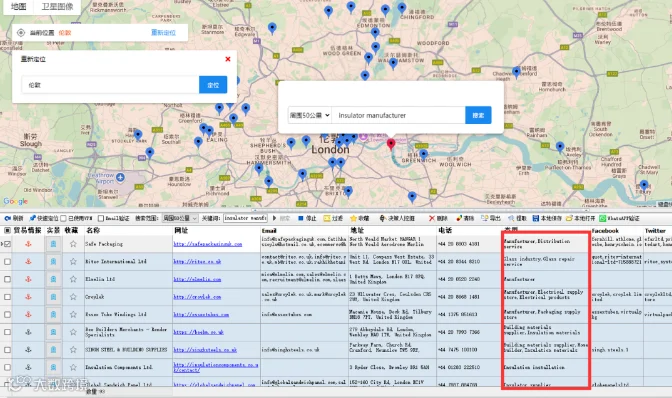Click the 电话 column header
The width and height of the screenshot is (672, 398).
point(445,230)
